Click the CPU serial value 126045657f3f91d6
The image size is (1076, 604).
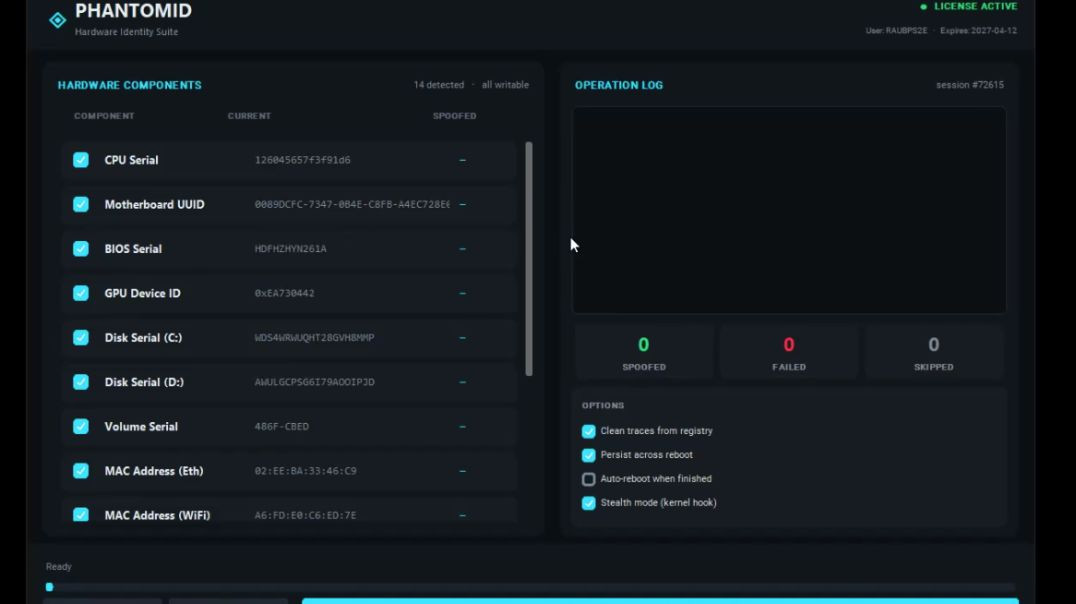pos(303,160)
